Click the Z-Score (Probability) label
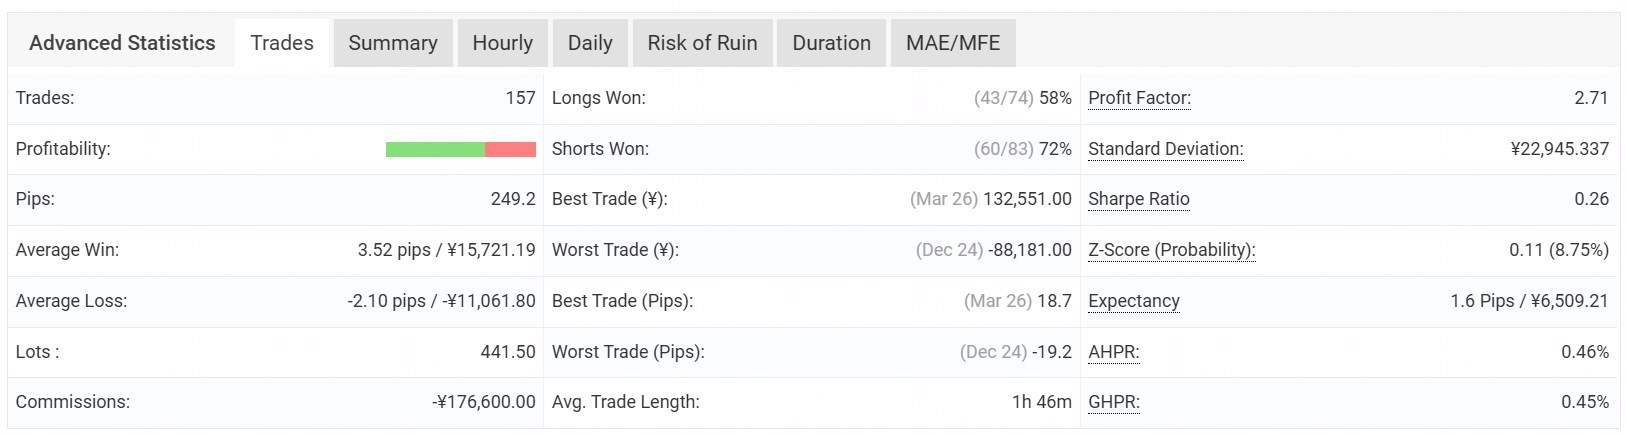Viewport: 1626px width, 435px height. pos(1171,250)
